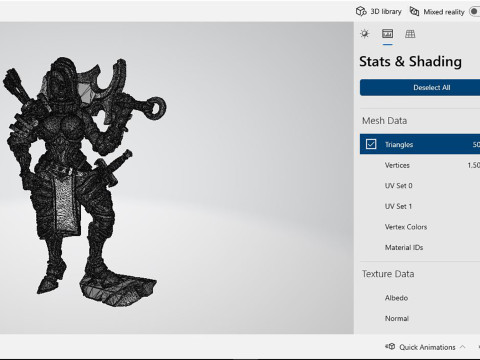Switch to the Stats & Shading tab
The image size is (480, 360).
pyautogui.click(x=387, y=34)
